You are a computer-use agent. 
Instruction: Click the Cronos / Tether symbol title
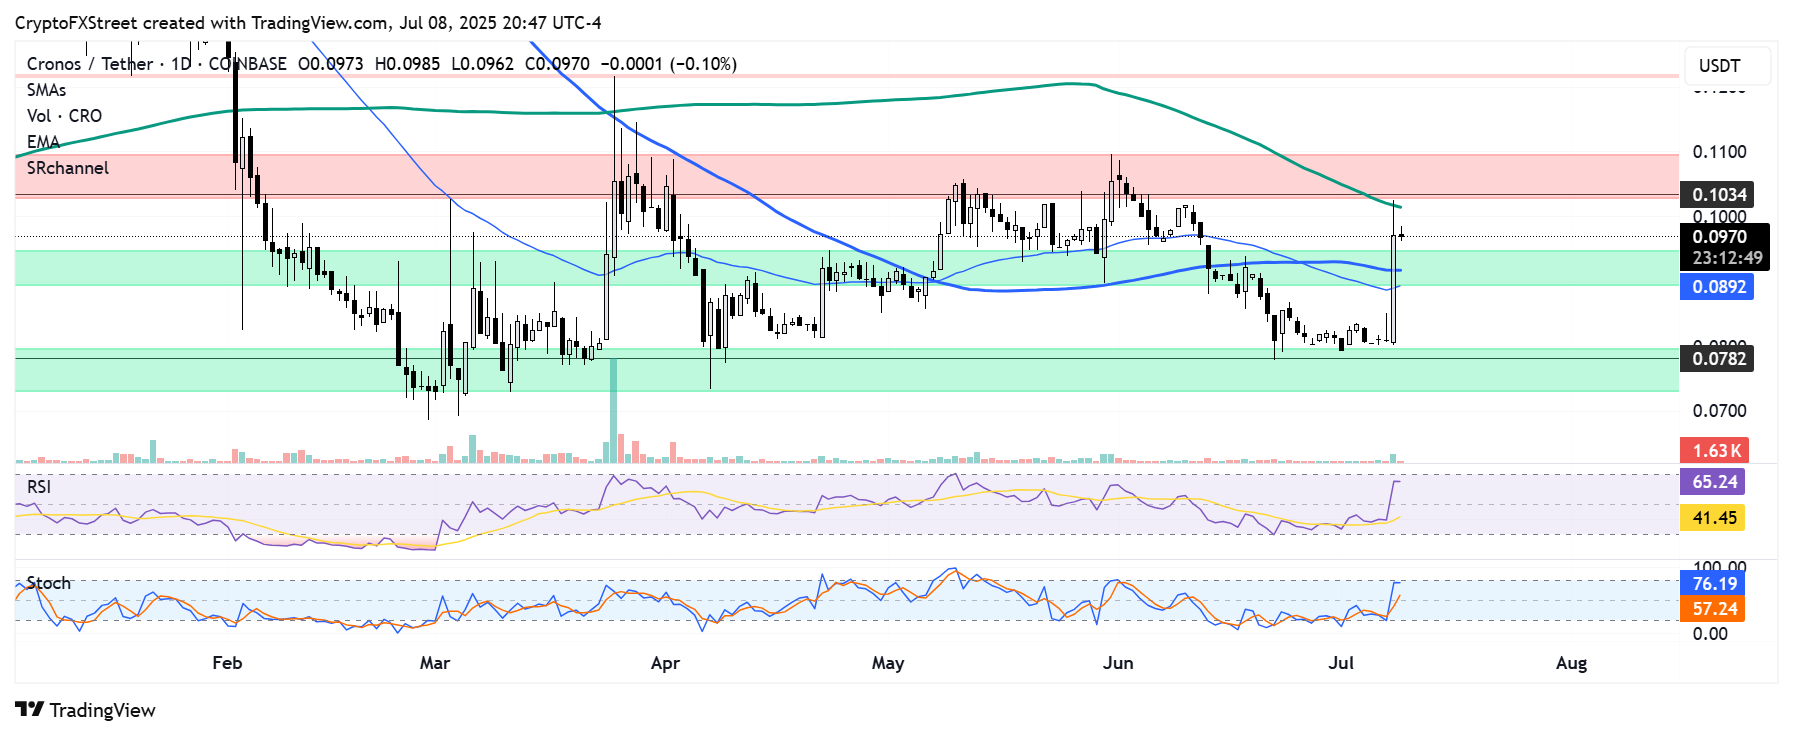[x=90, y=64]
